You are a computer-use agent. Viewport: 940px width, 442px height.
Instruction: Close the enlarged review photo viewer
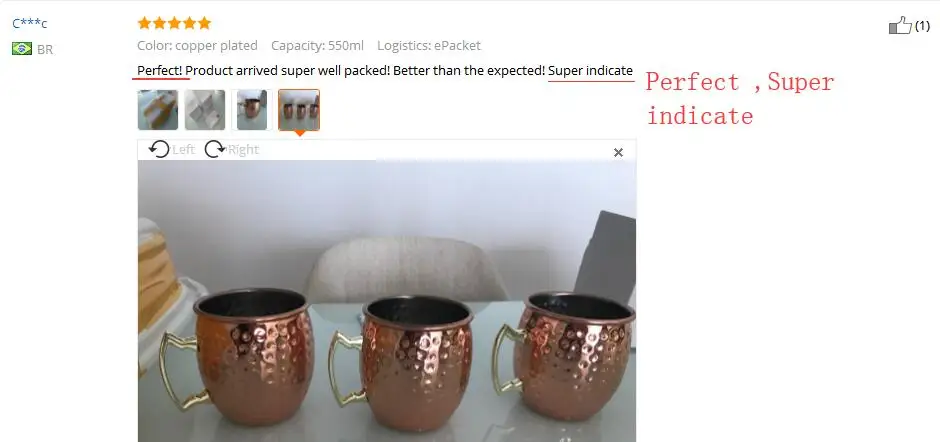[x=619, y=153]
